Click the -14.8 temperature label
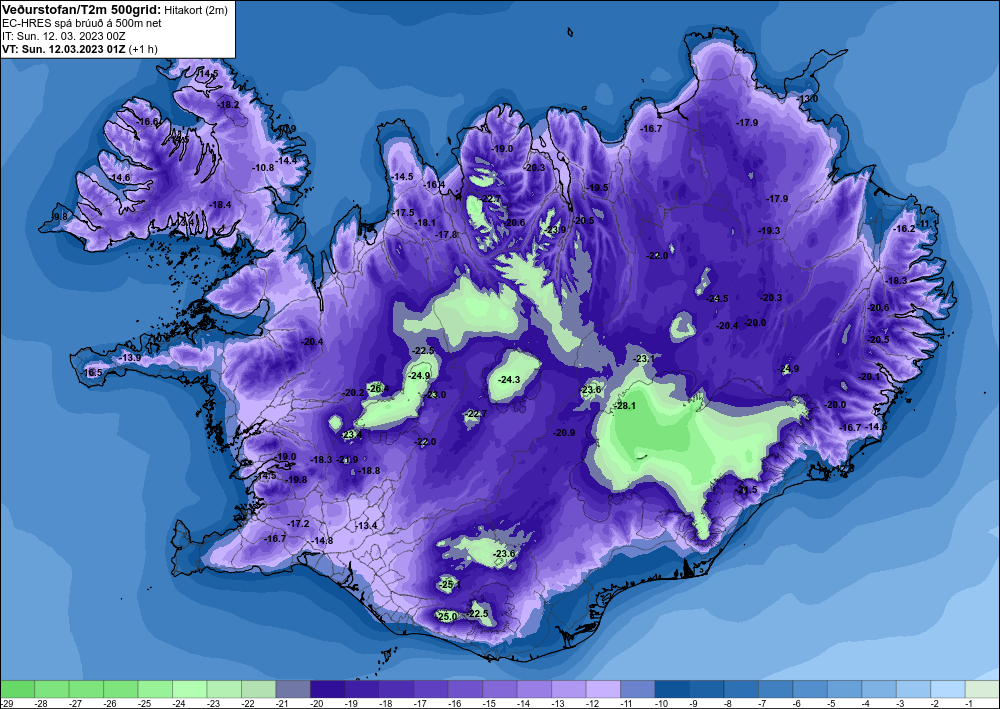 (322, 541)
